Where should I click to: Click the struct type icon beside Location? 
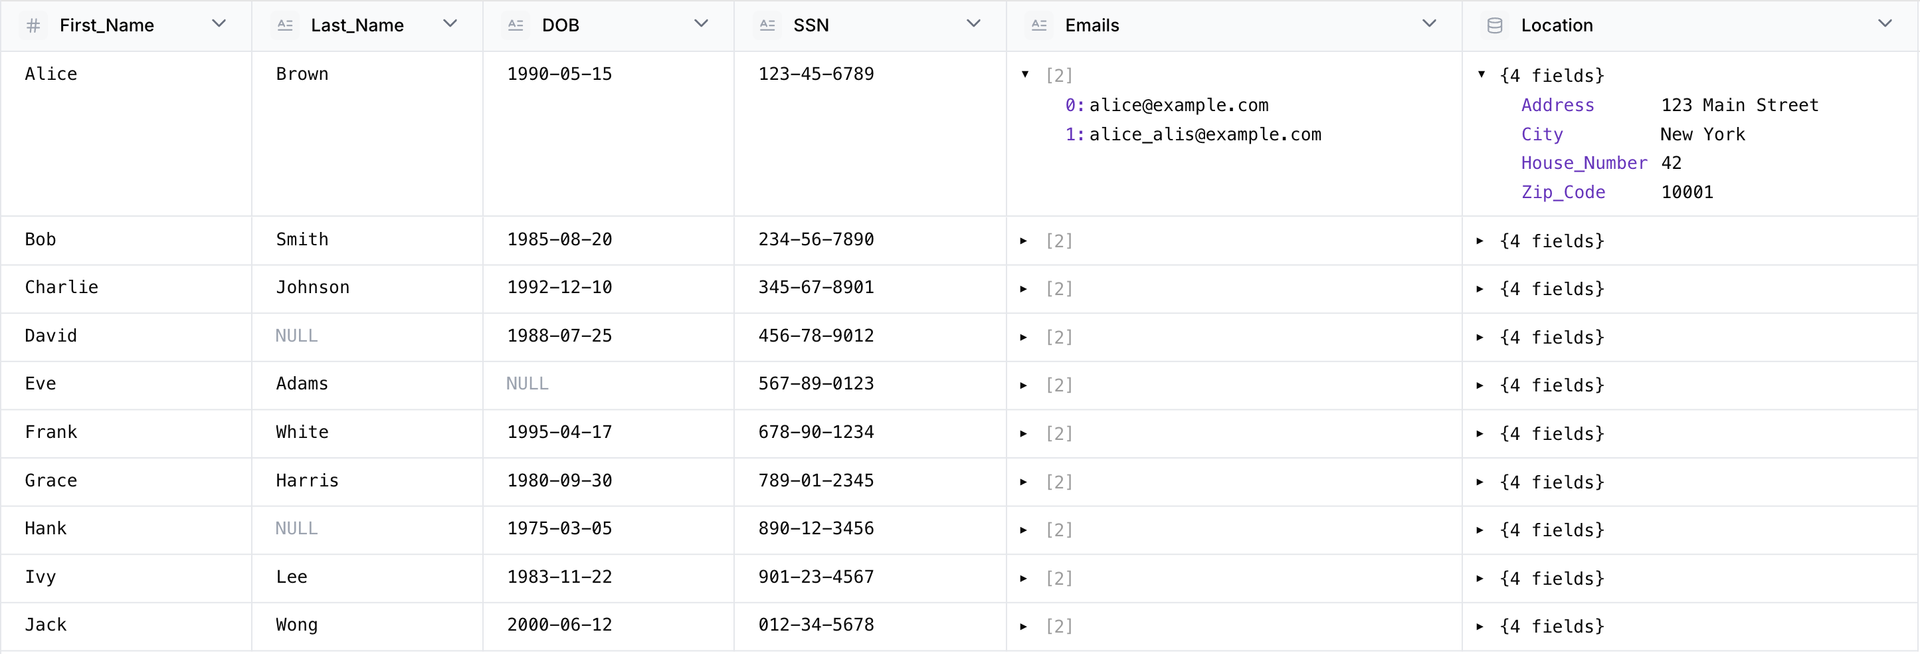pyautogui.click(x=1494, y=26)
